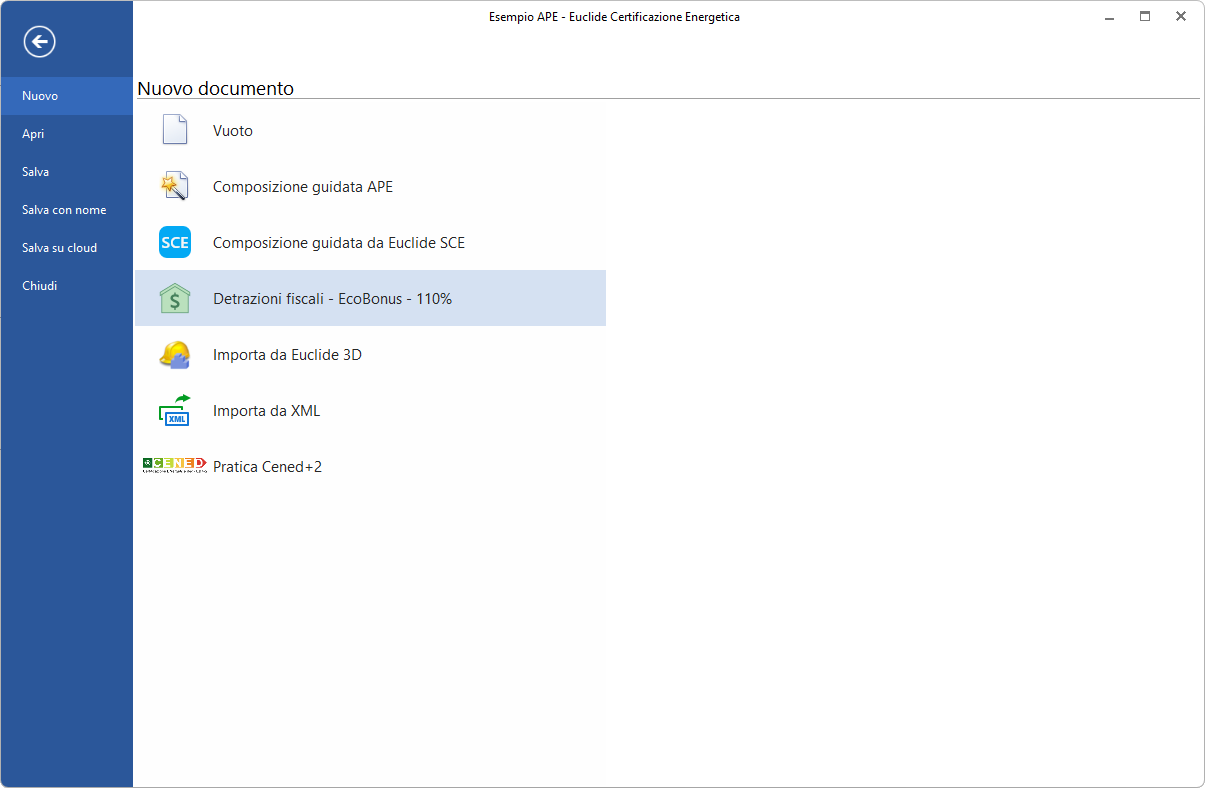Click the XML import icon
The image size is (1205, 788).
click(175, 410)
